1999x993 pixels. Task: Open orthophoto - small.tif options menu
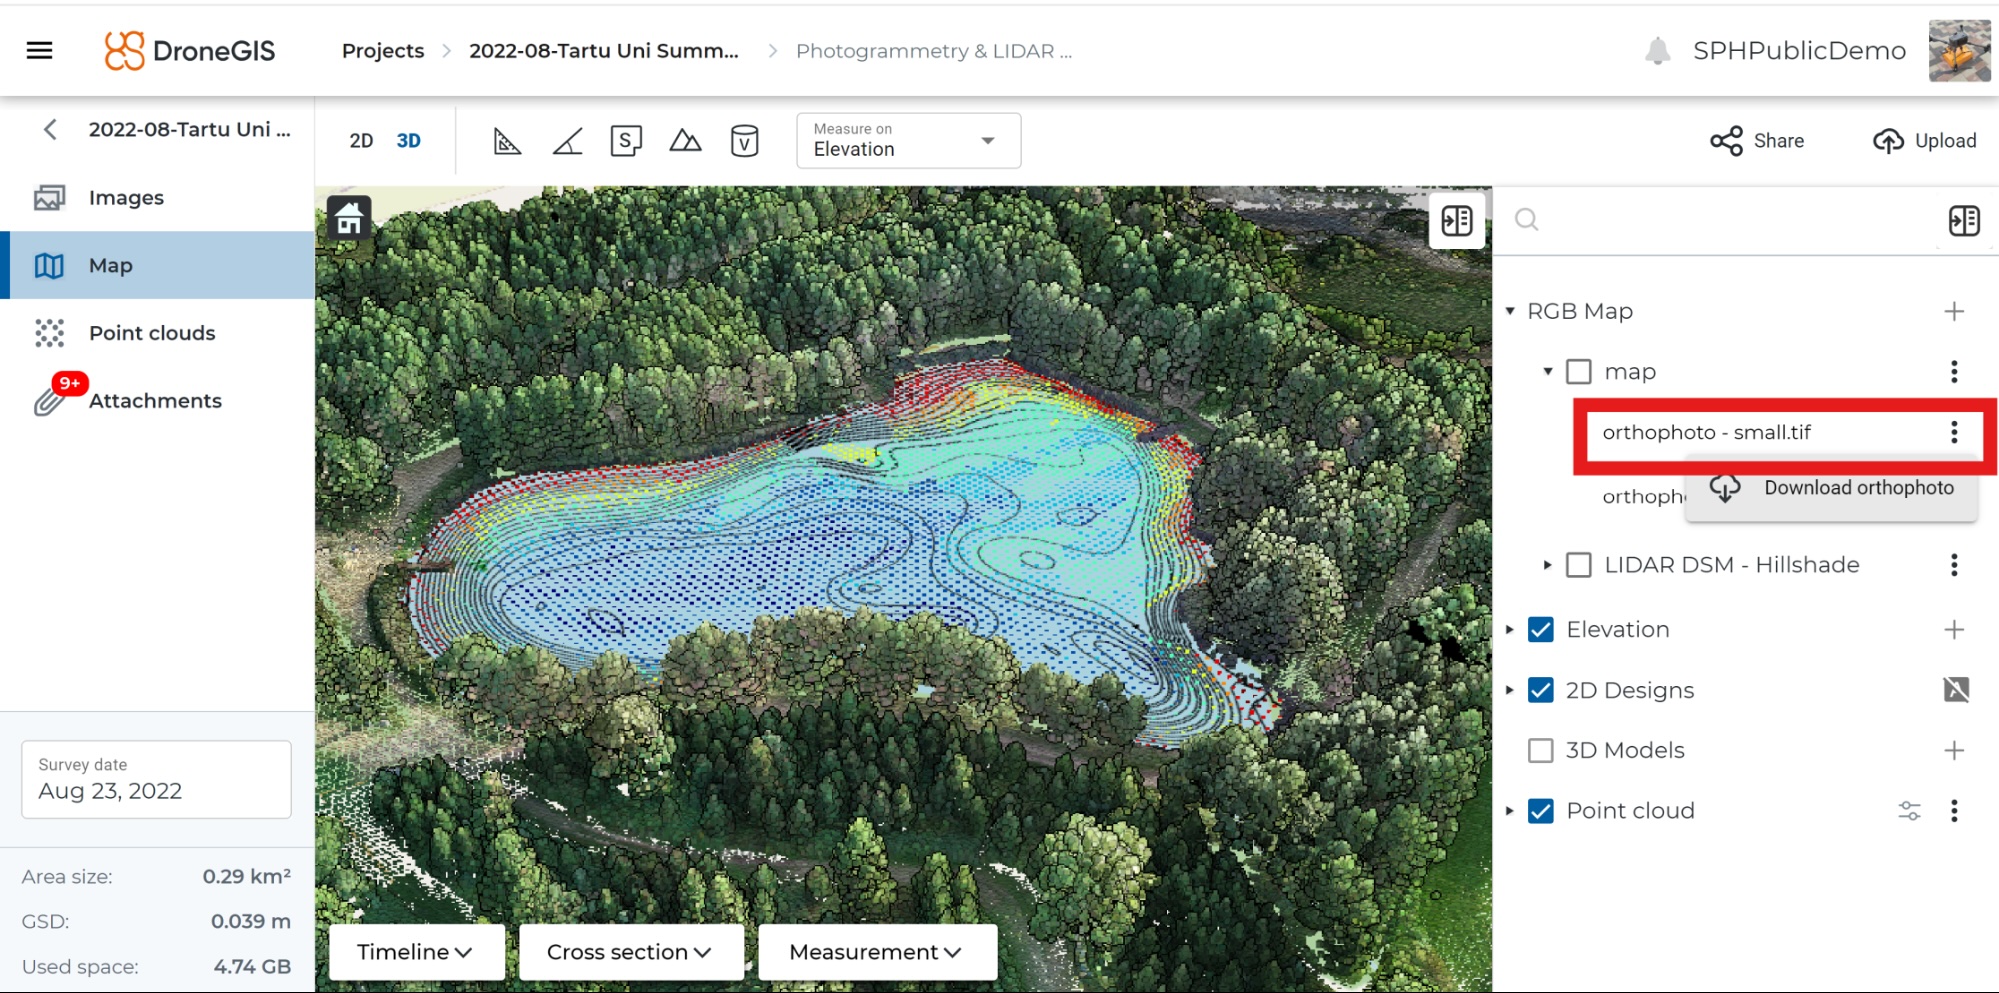coord(1954,432)
